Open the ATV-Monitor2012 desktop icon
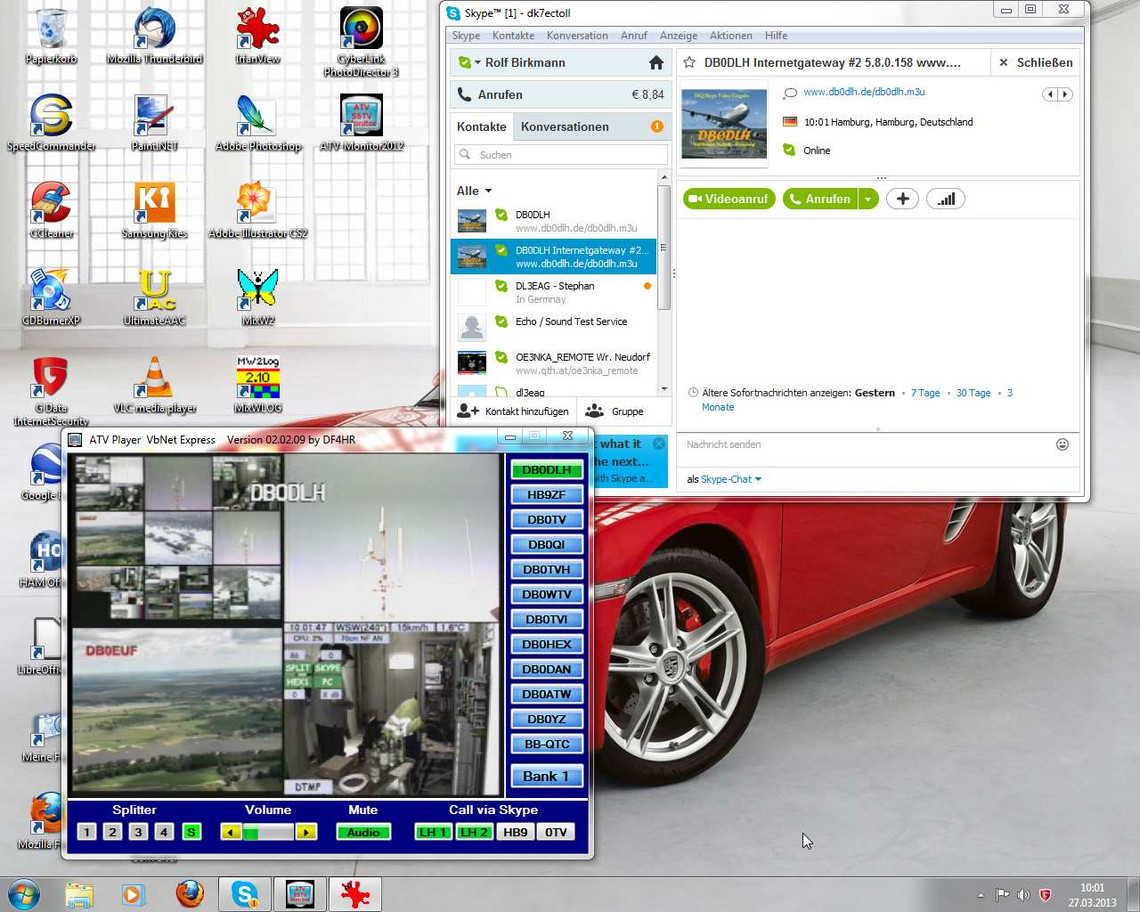The height and width of the screenshot is (912, 1140). [361, 122]
